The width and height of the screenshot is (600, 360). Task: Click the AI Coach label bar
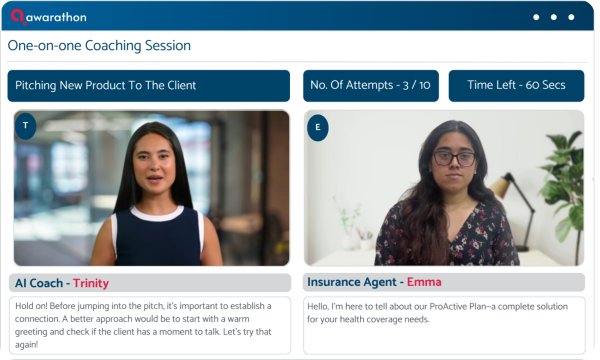tap(150, 283)
